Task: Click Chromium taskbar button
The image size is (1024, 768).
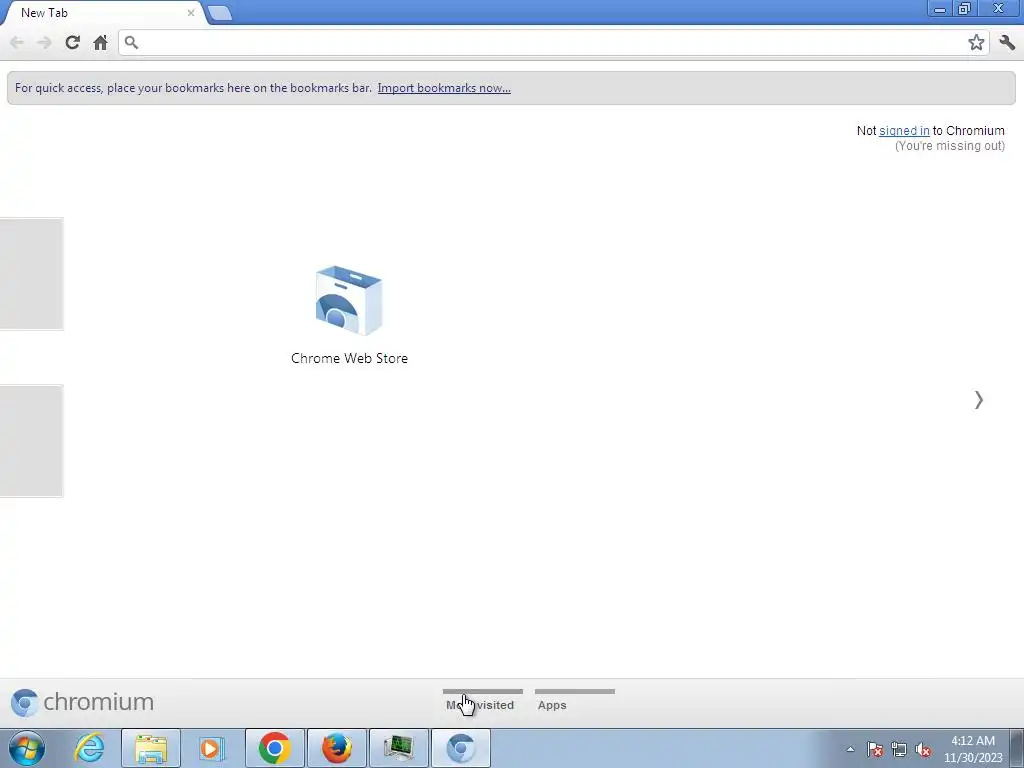Action: (460, 748)
